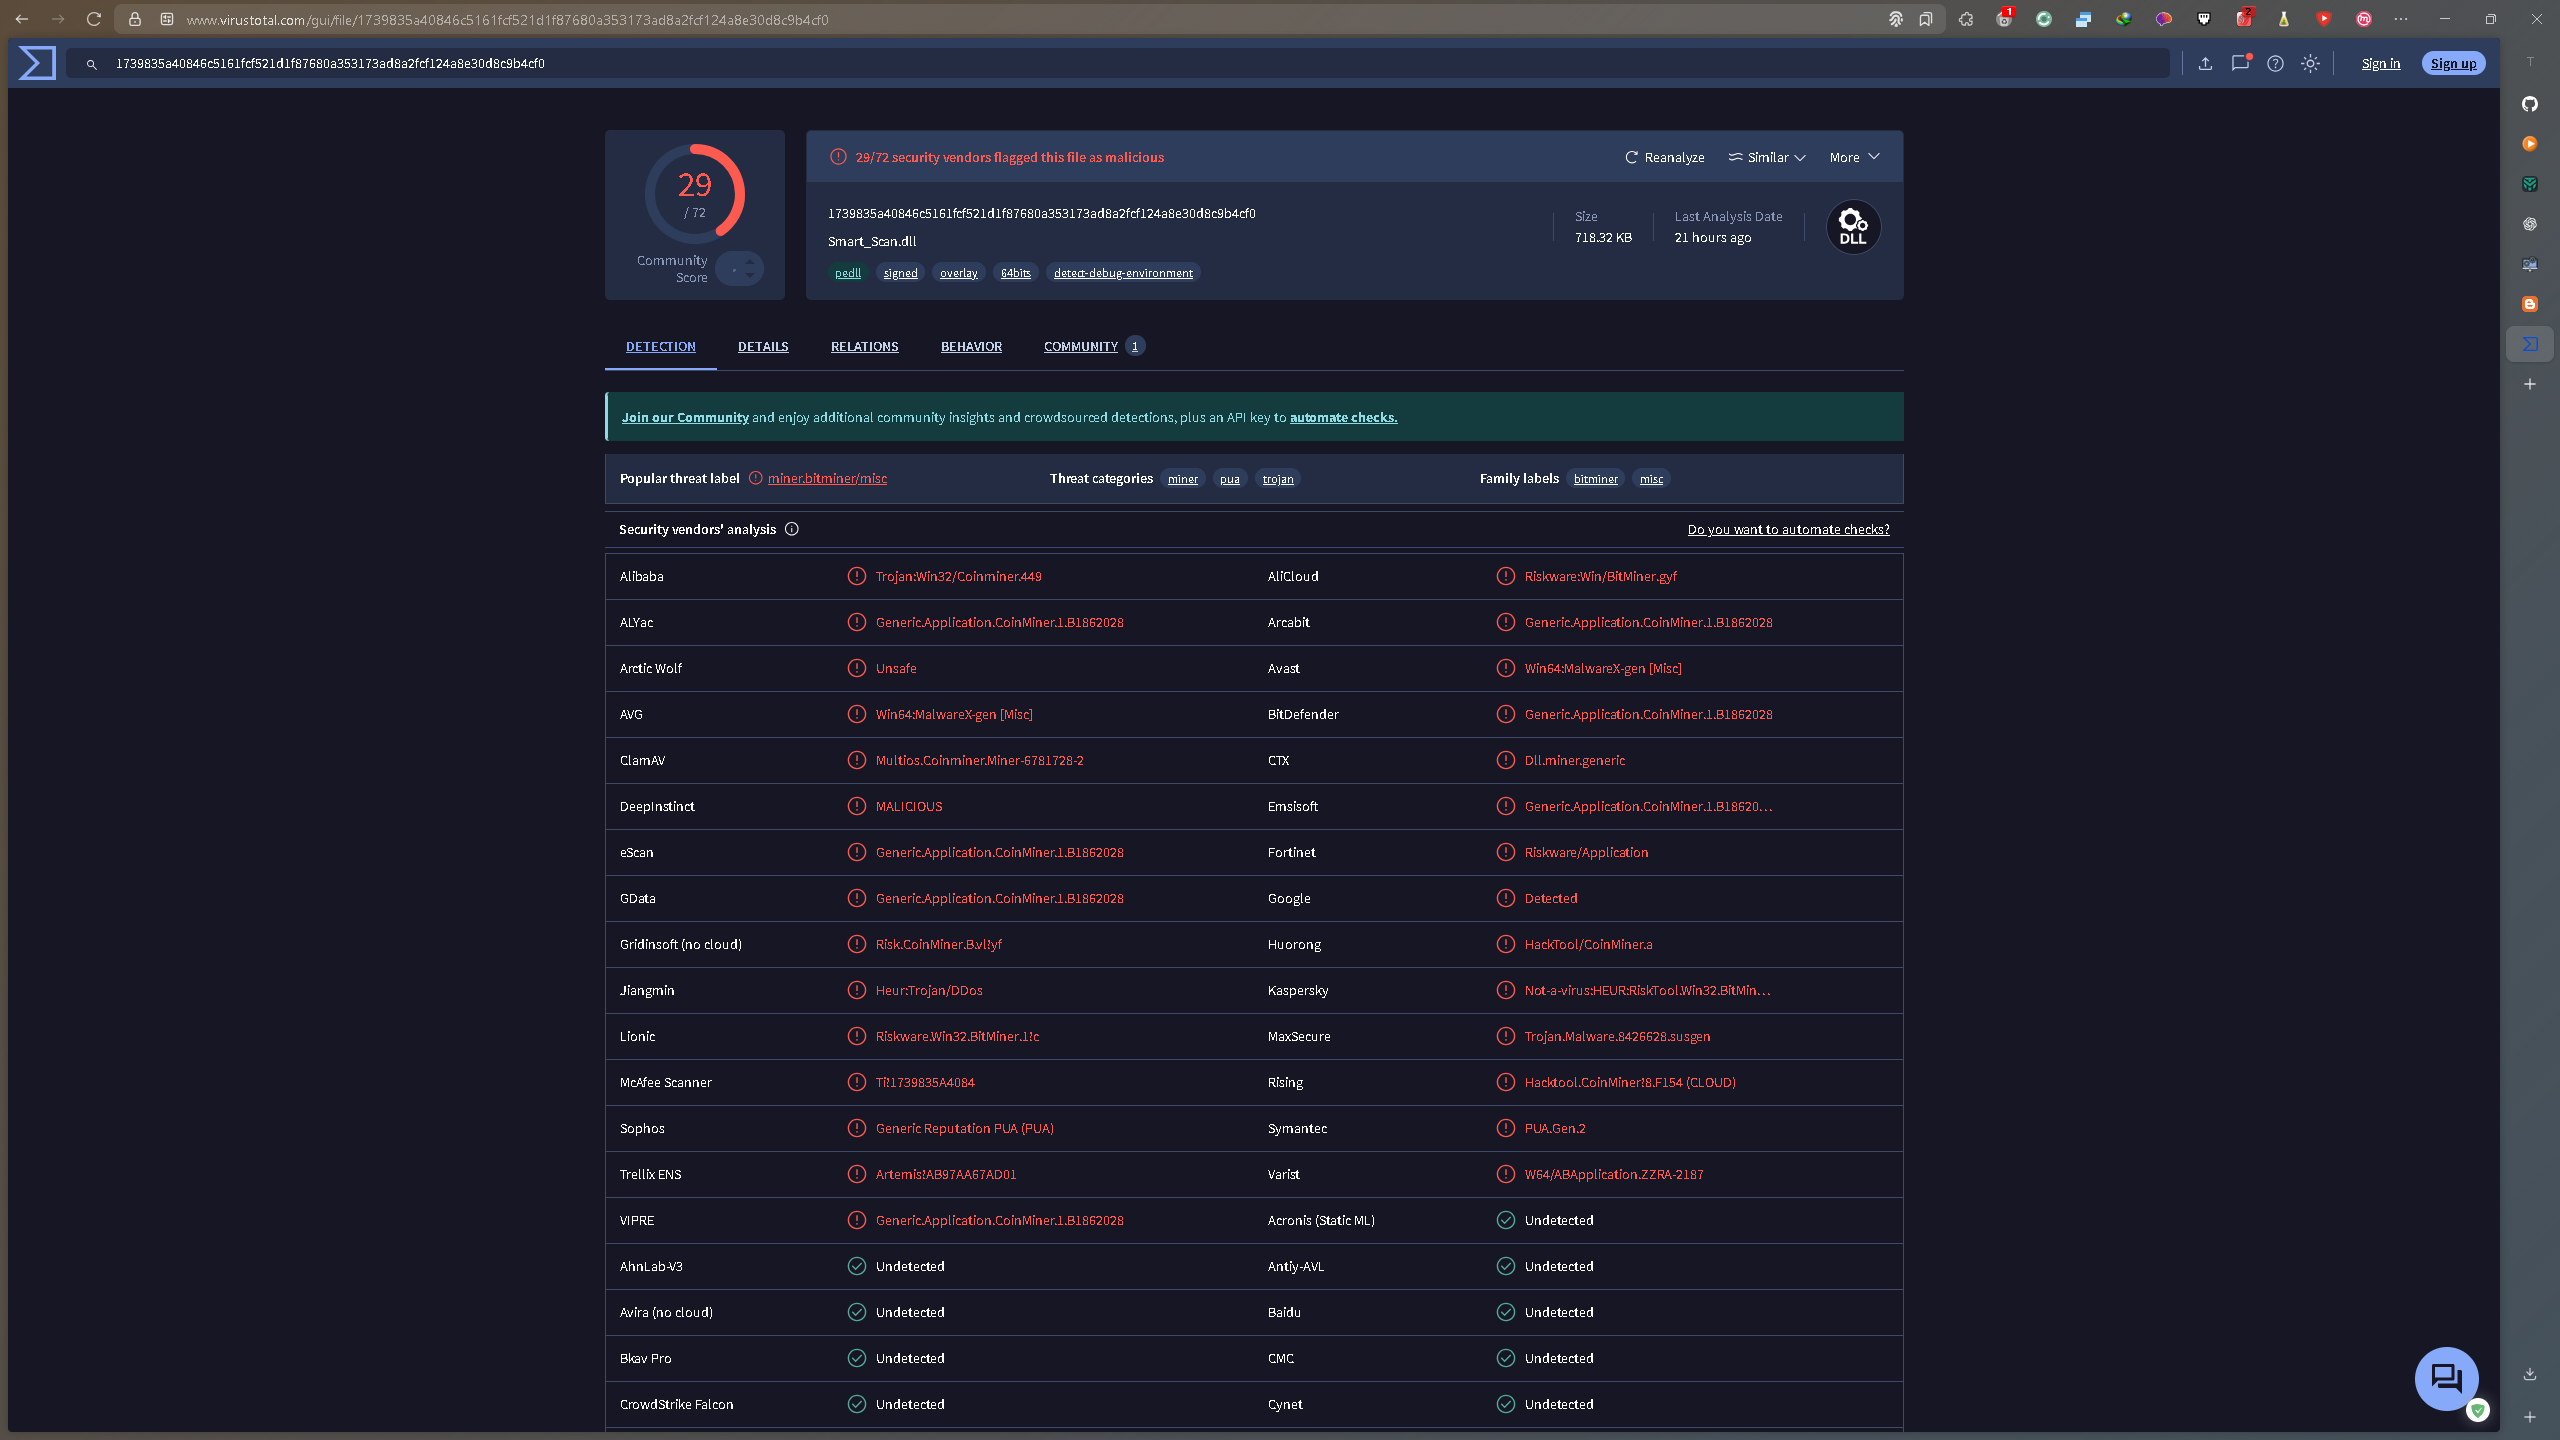Viewport: 2560px width, 1440px height.
Task: Open the chat bubble widget
Action: [2446, 1378]
